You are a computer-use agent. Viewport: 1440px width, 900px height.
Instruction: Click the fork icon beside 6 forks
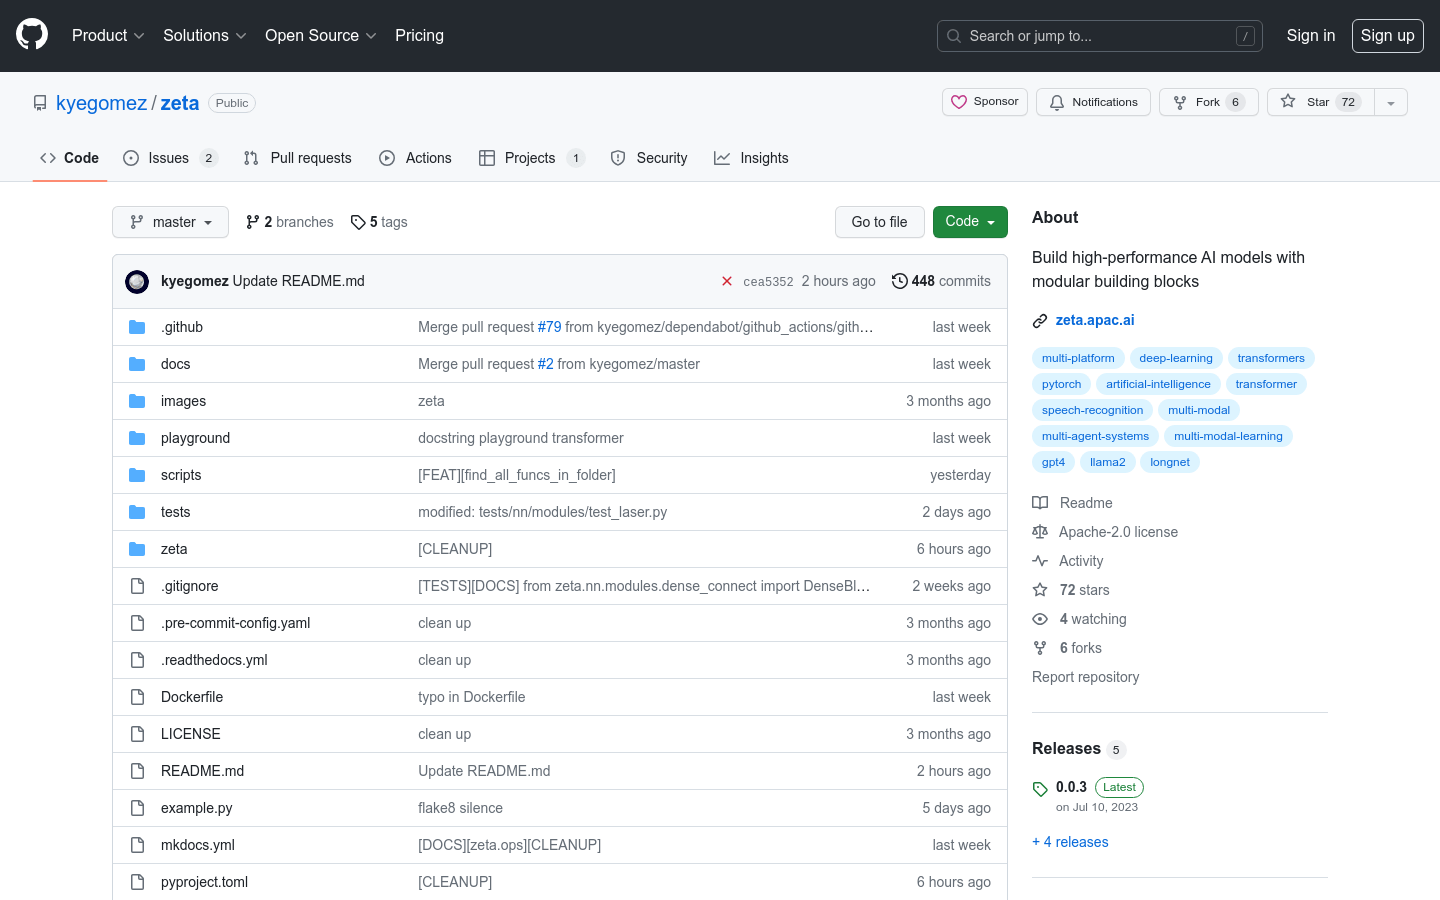pos(1040,648)
